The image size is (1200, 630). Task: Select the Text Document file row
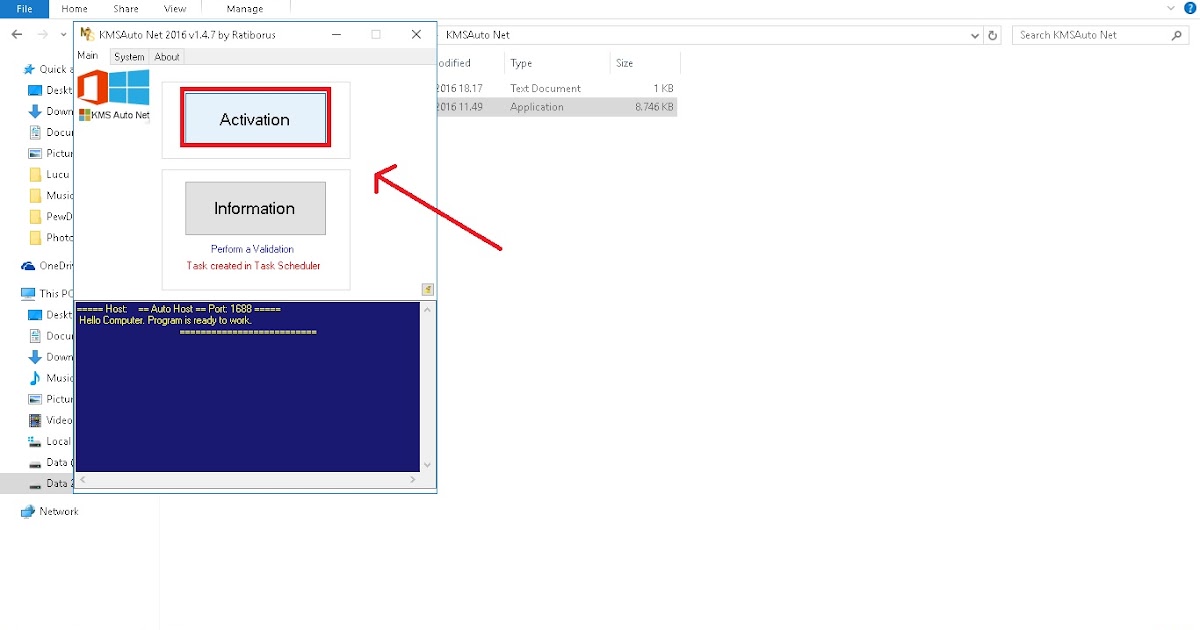tap(557, 88)
